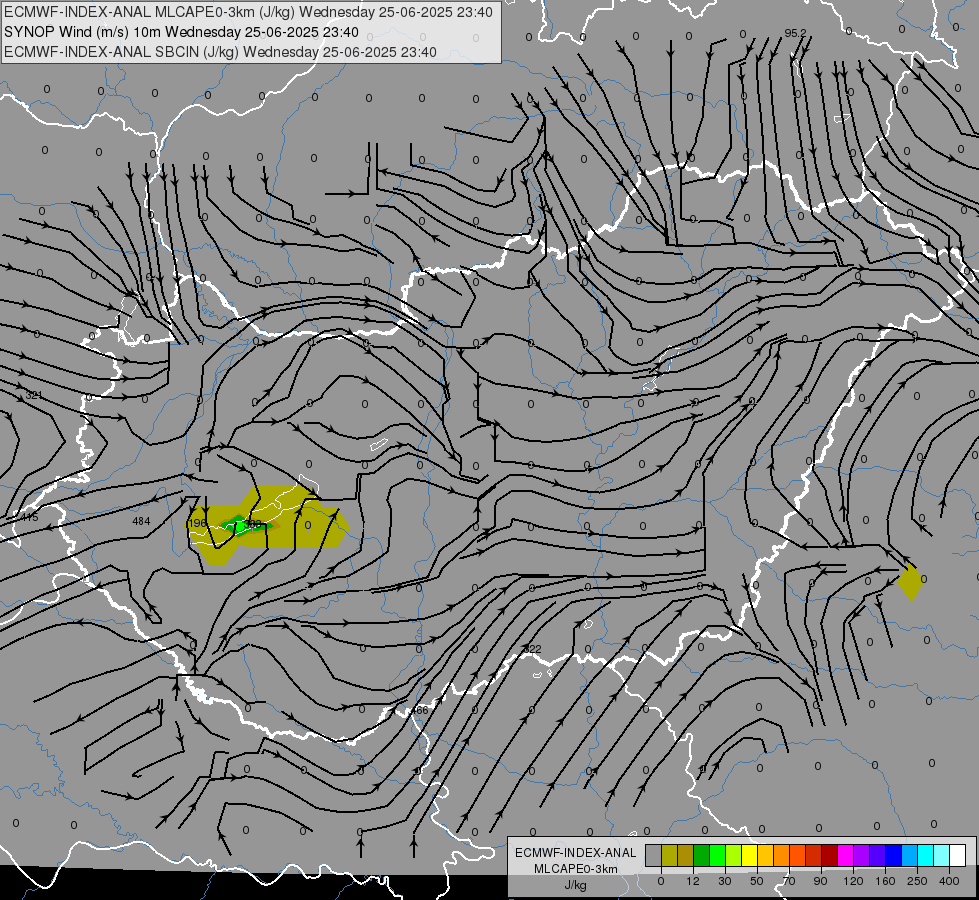Viewport: 979px width, 900px height.
Task: Click the legend scale value 250
Action: click(x=917, y=881)
